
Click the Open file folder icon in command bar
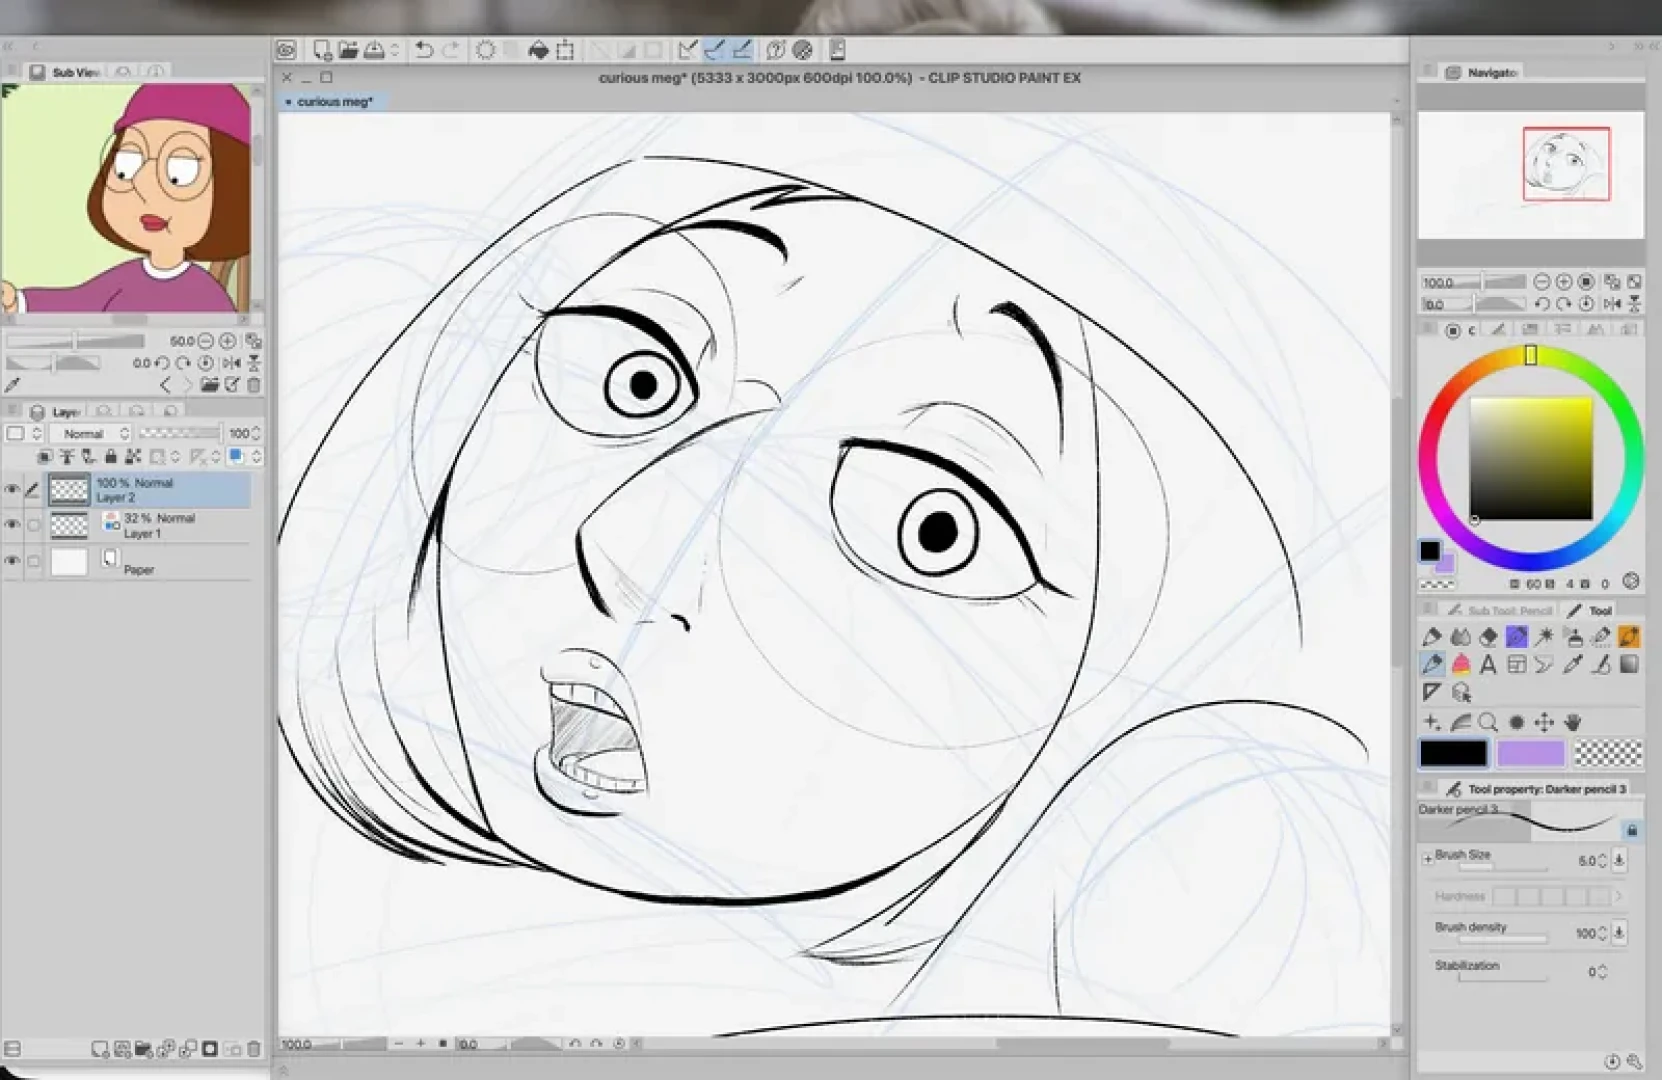348,50
